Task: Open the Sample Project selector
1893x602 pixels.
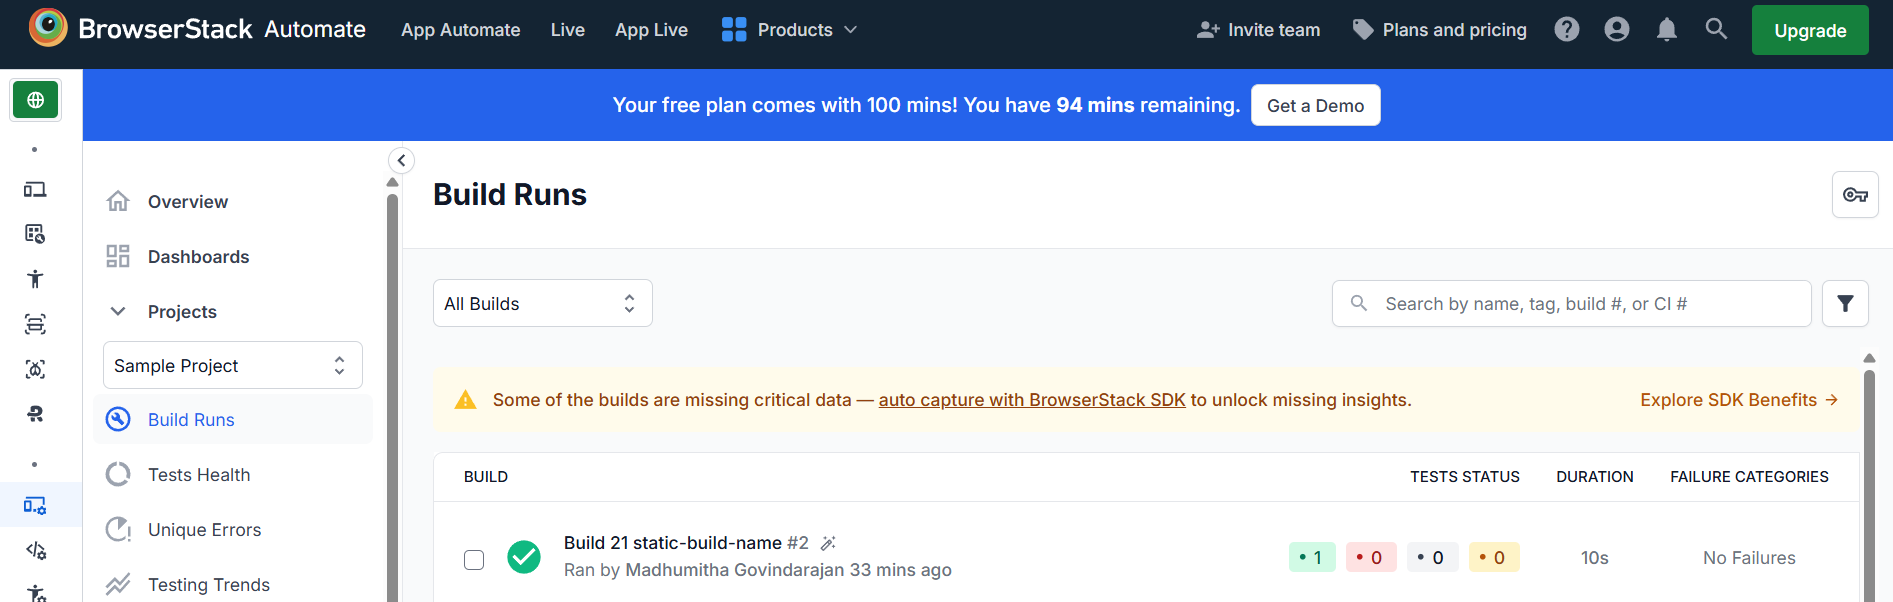Action: pos(233,365)
